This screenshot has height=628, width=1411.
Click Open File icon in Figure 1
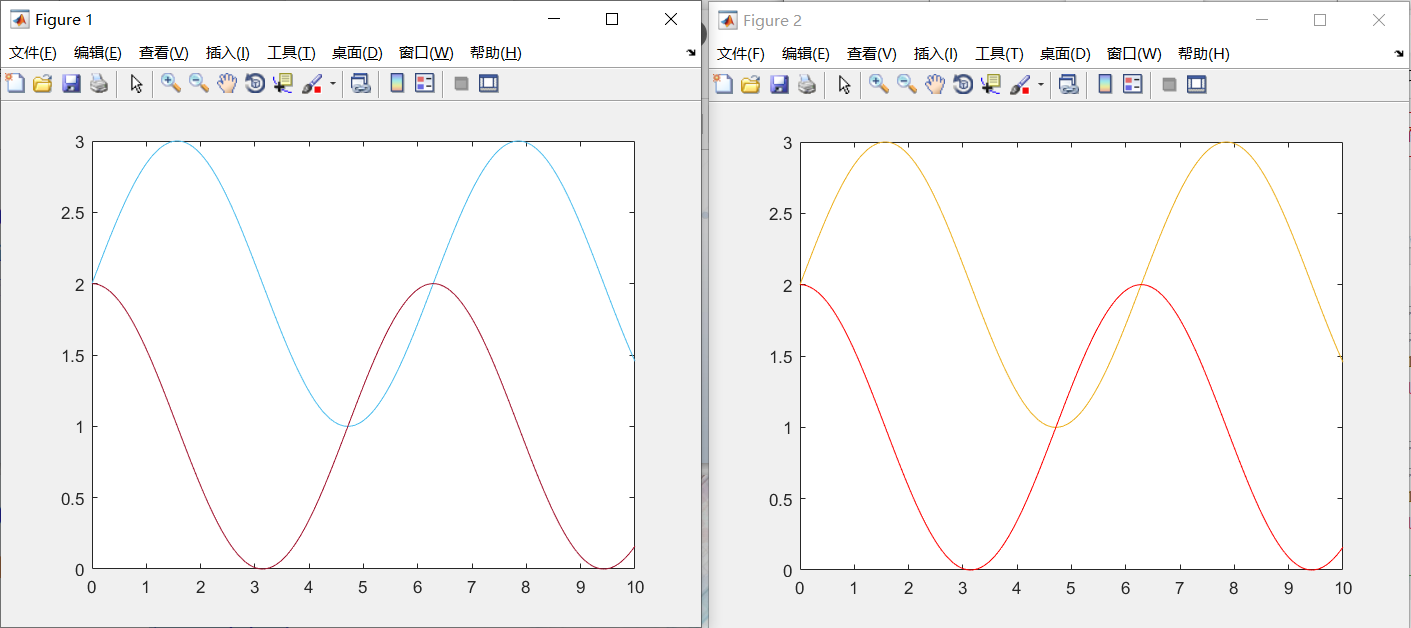pos(43,84)
